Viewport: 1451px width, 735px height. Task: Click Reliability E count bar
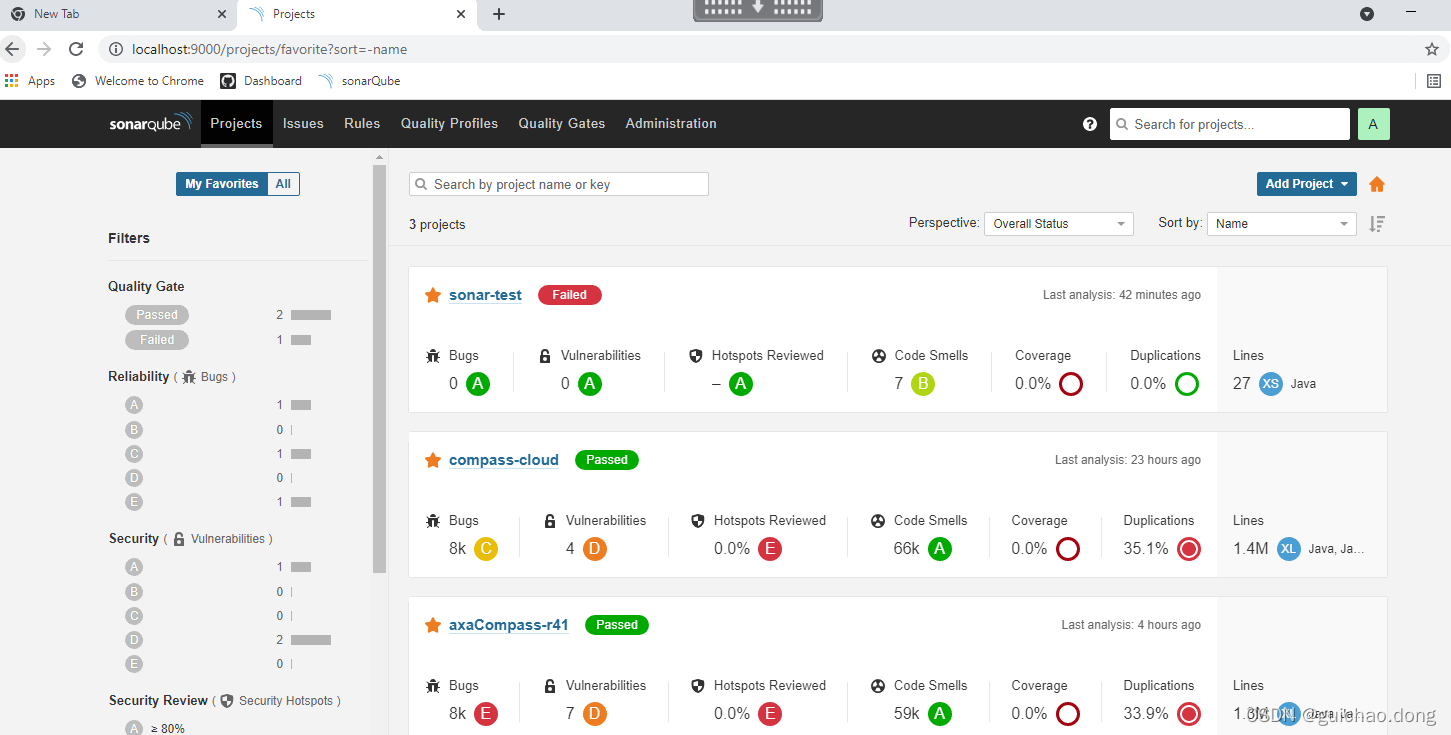pyautogui.click(x=301, y=502)
